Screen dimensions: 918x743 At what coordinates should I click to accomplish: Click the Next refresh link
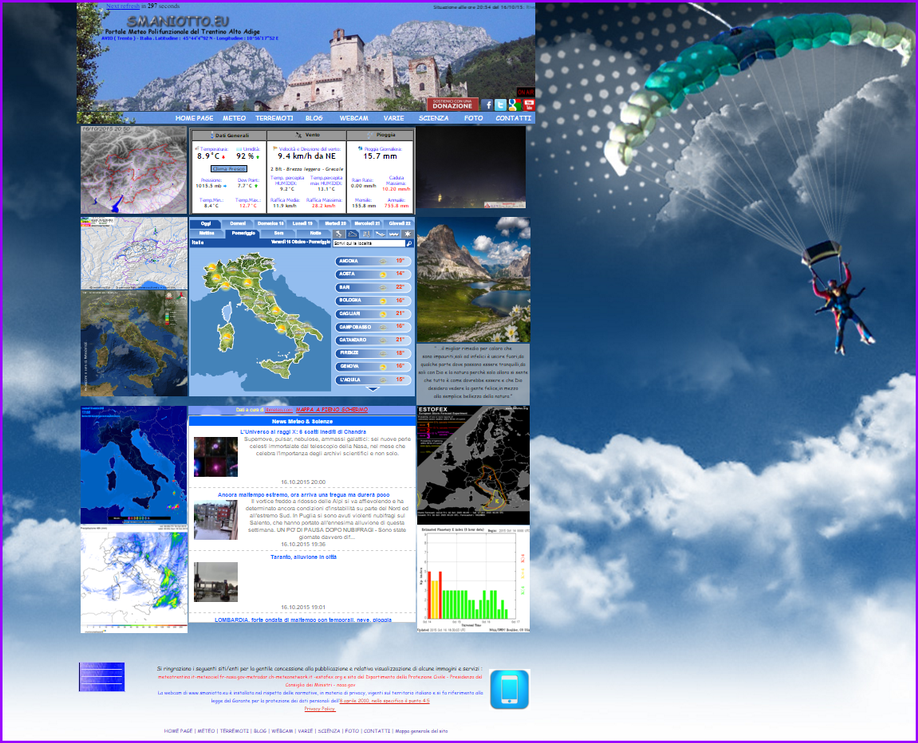(x=123, y=6)
